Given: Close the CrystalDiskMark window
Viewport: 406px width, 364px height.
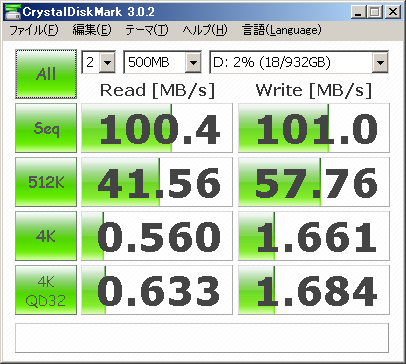Looking at the screenshot, I should 393,12.
